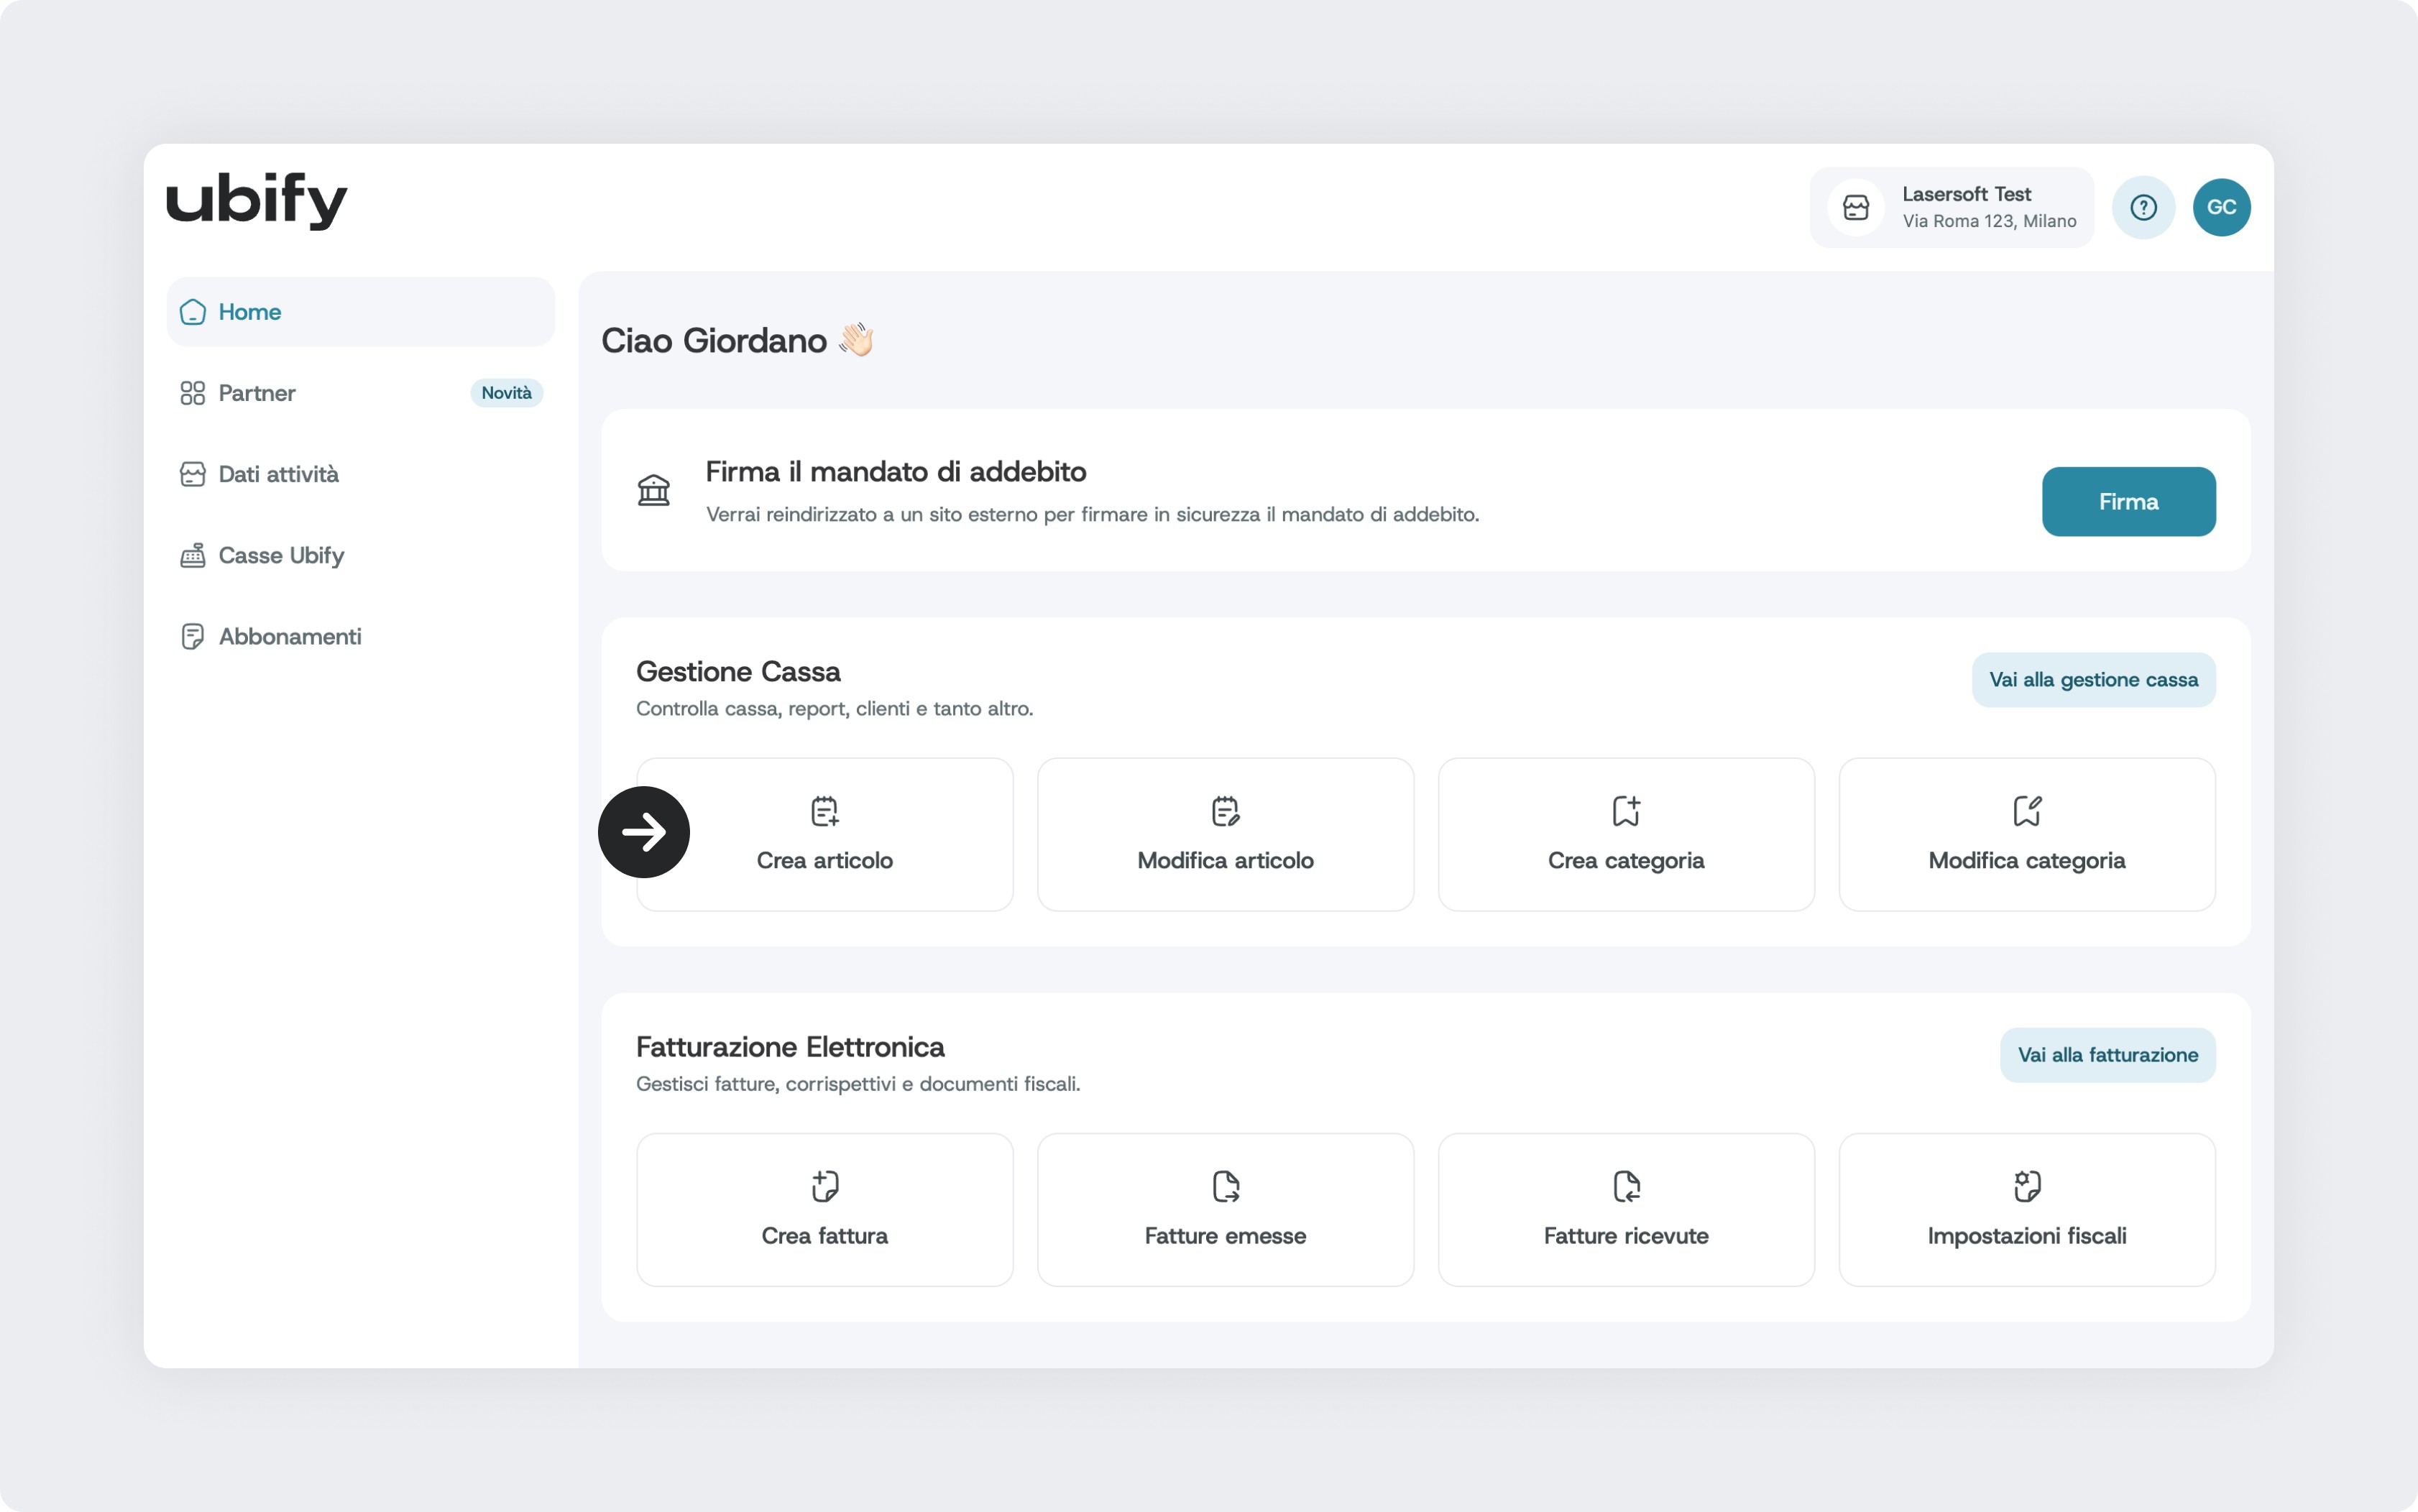Open the Fatture emesse card

pos(1225,1210)
